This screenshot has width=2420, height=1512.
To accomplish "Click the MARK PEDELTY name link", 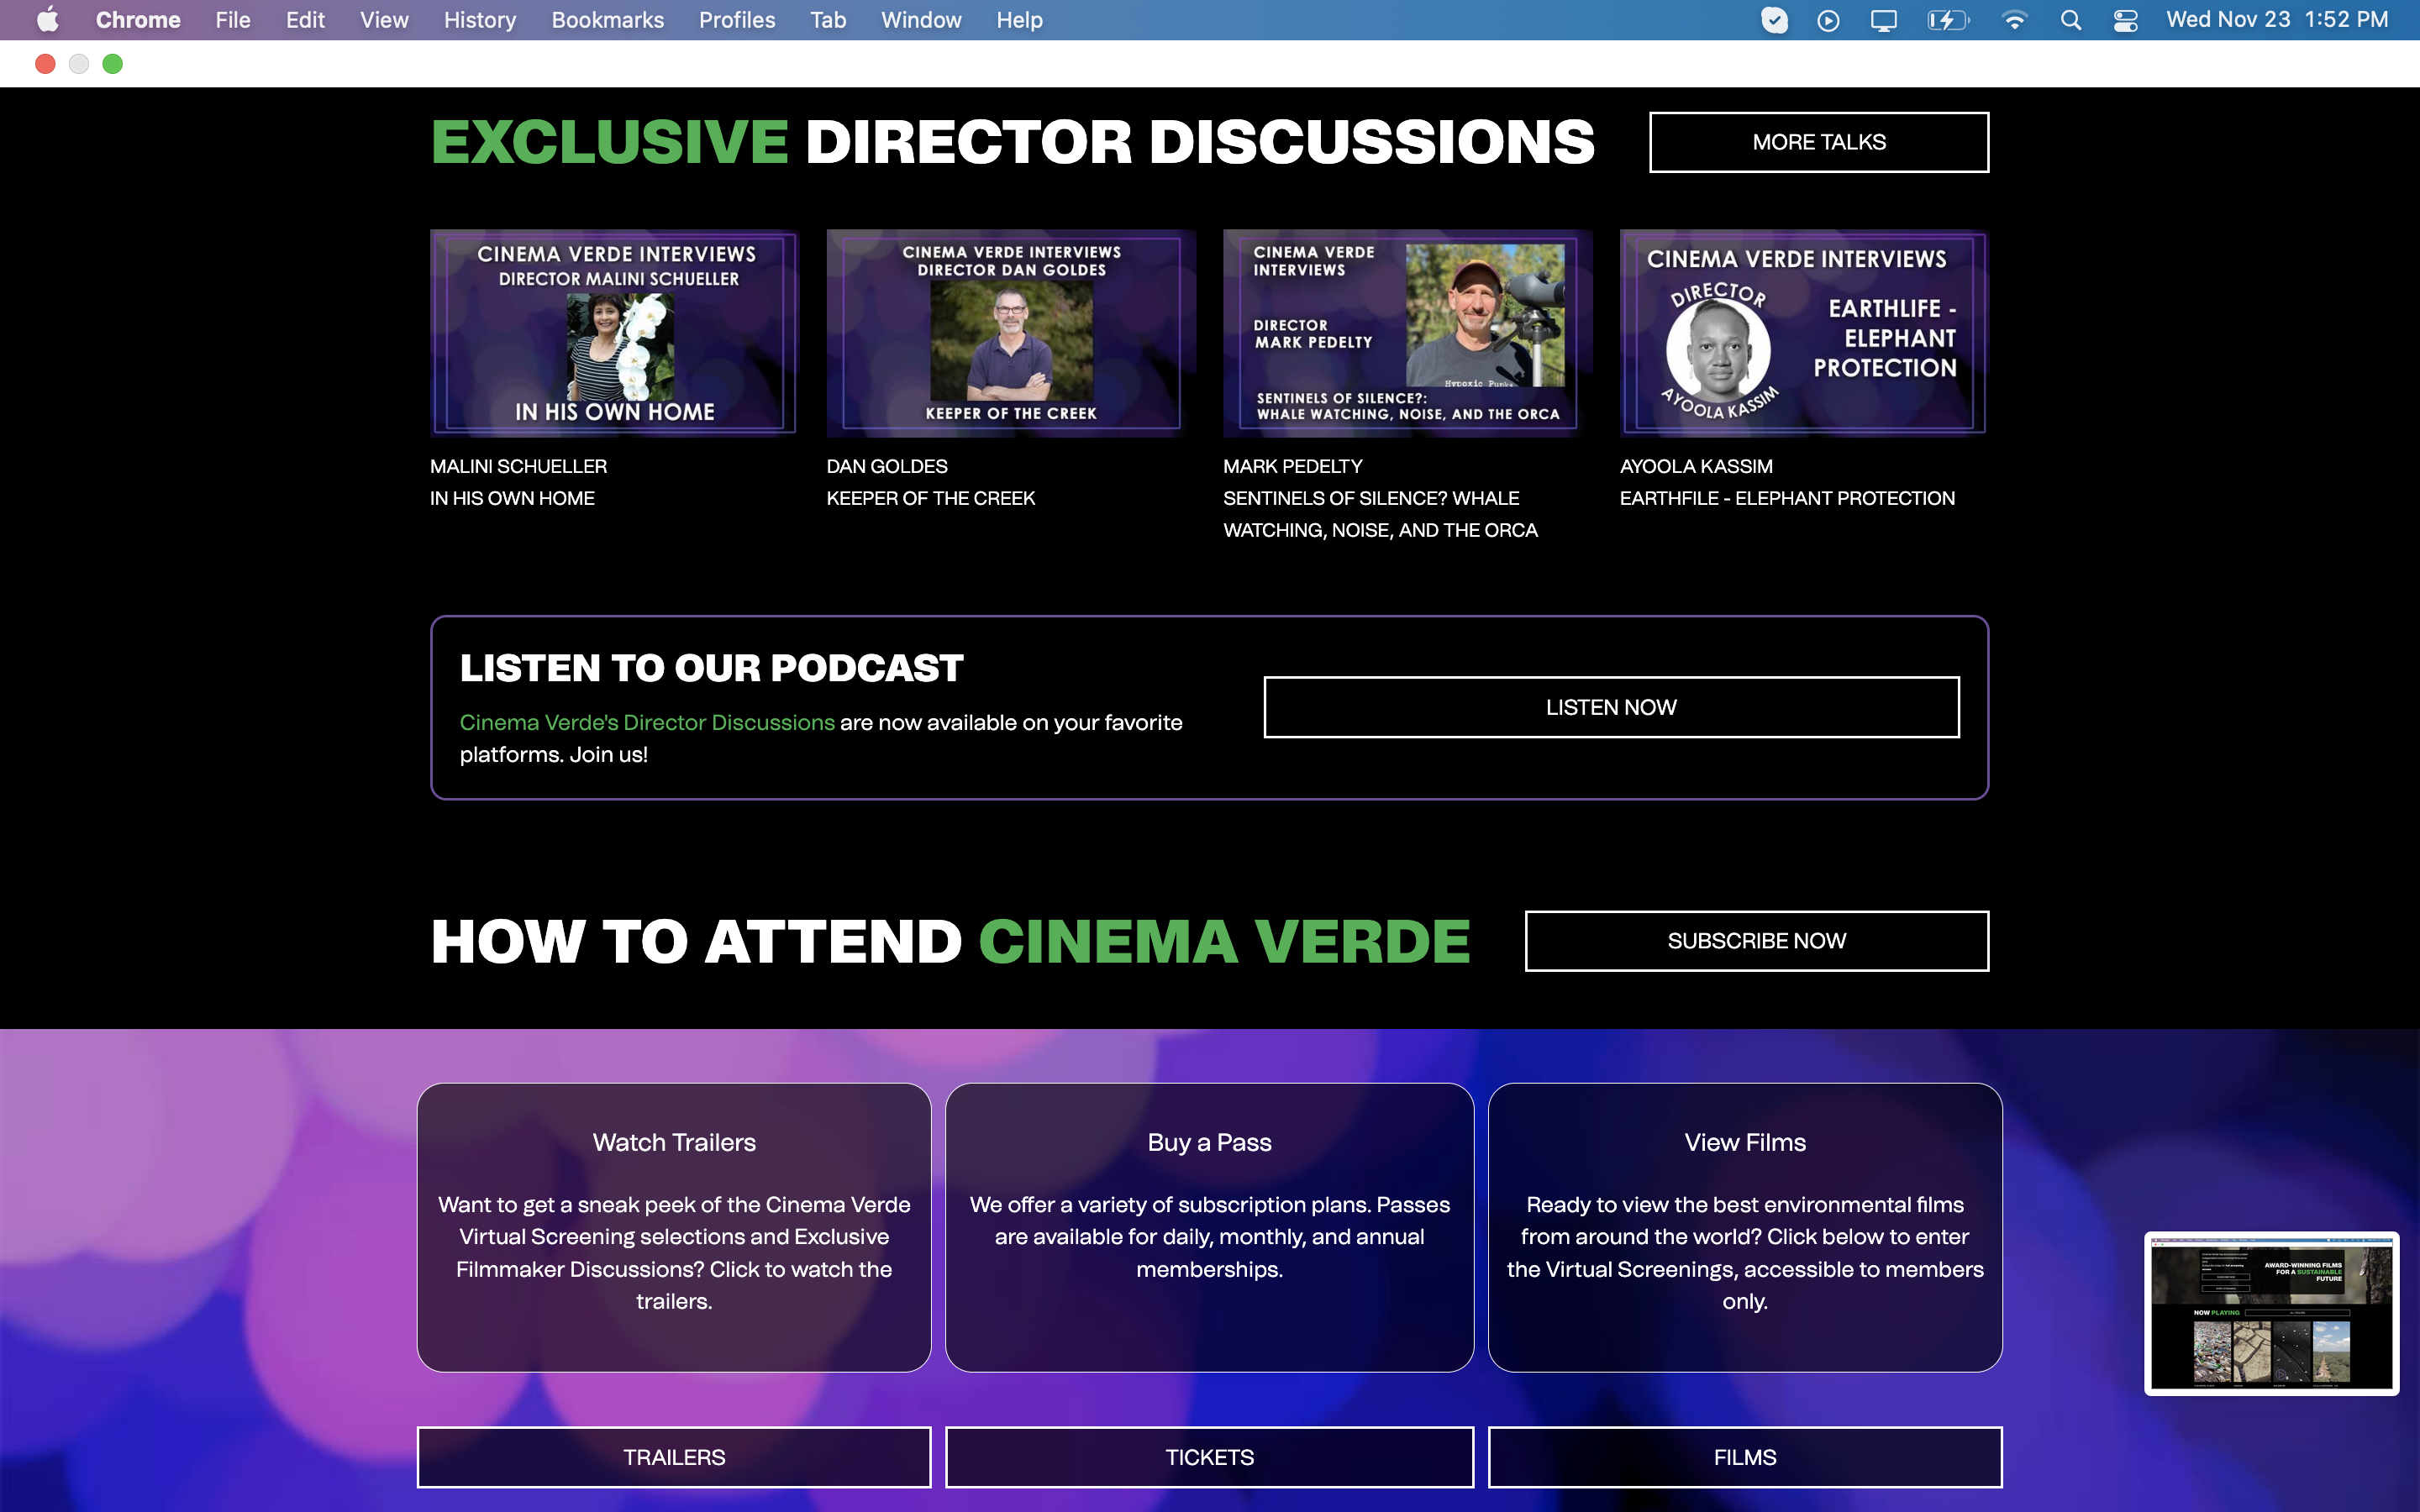I will (1292, 466).
